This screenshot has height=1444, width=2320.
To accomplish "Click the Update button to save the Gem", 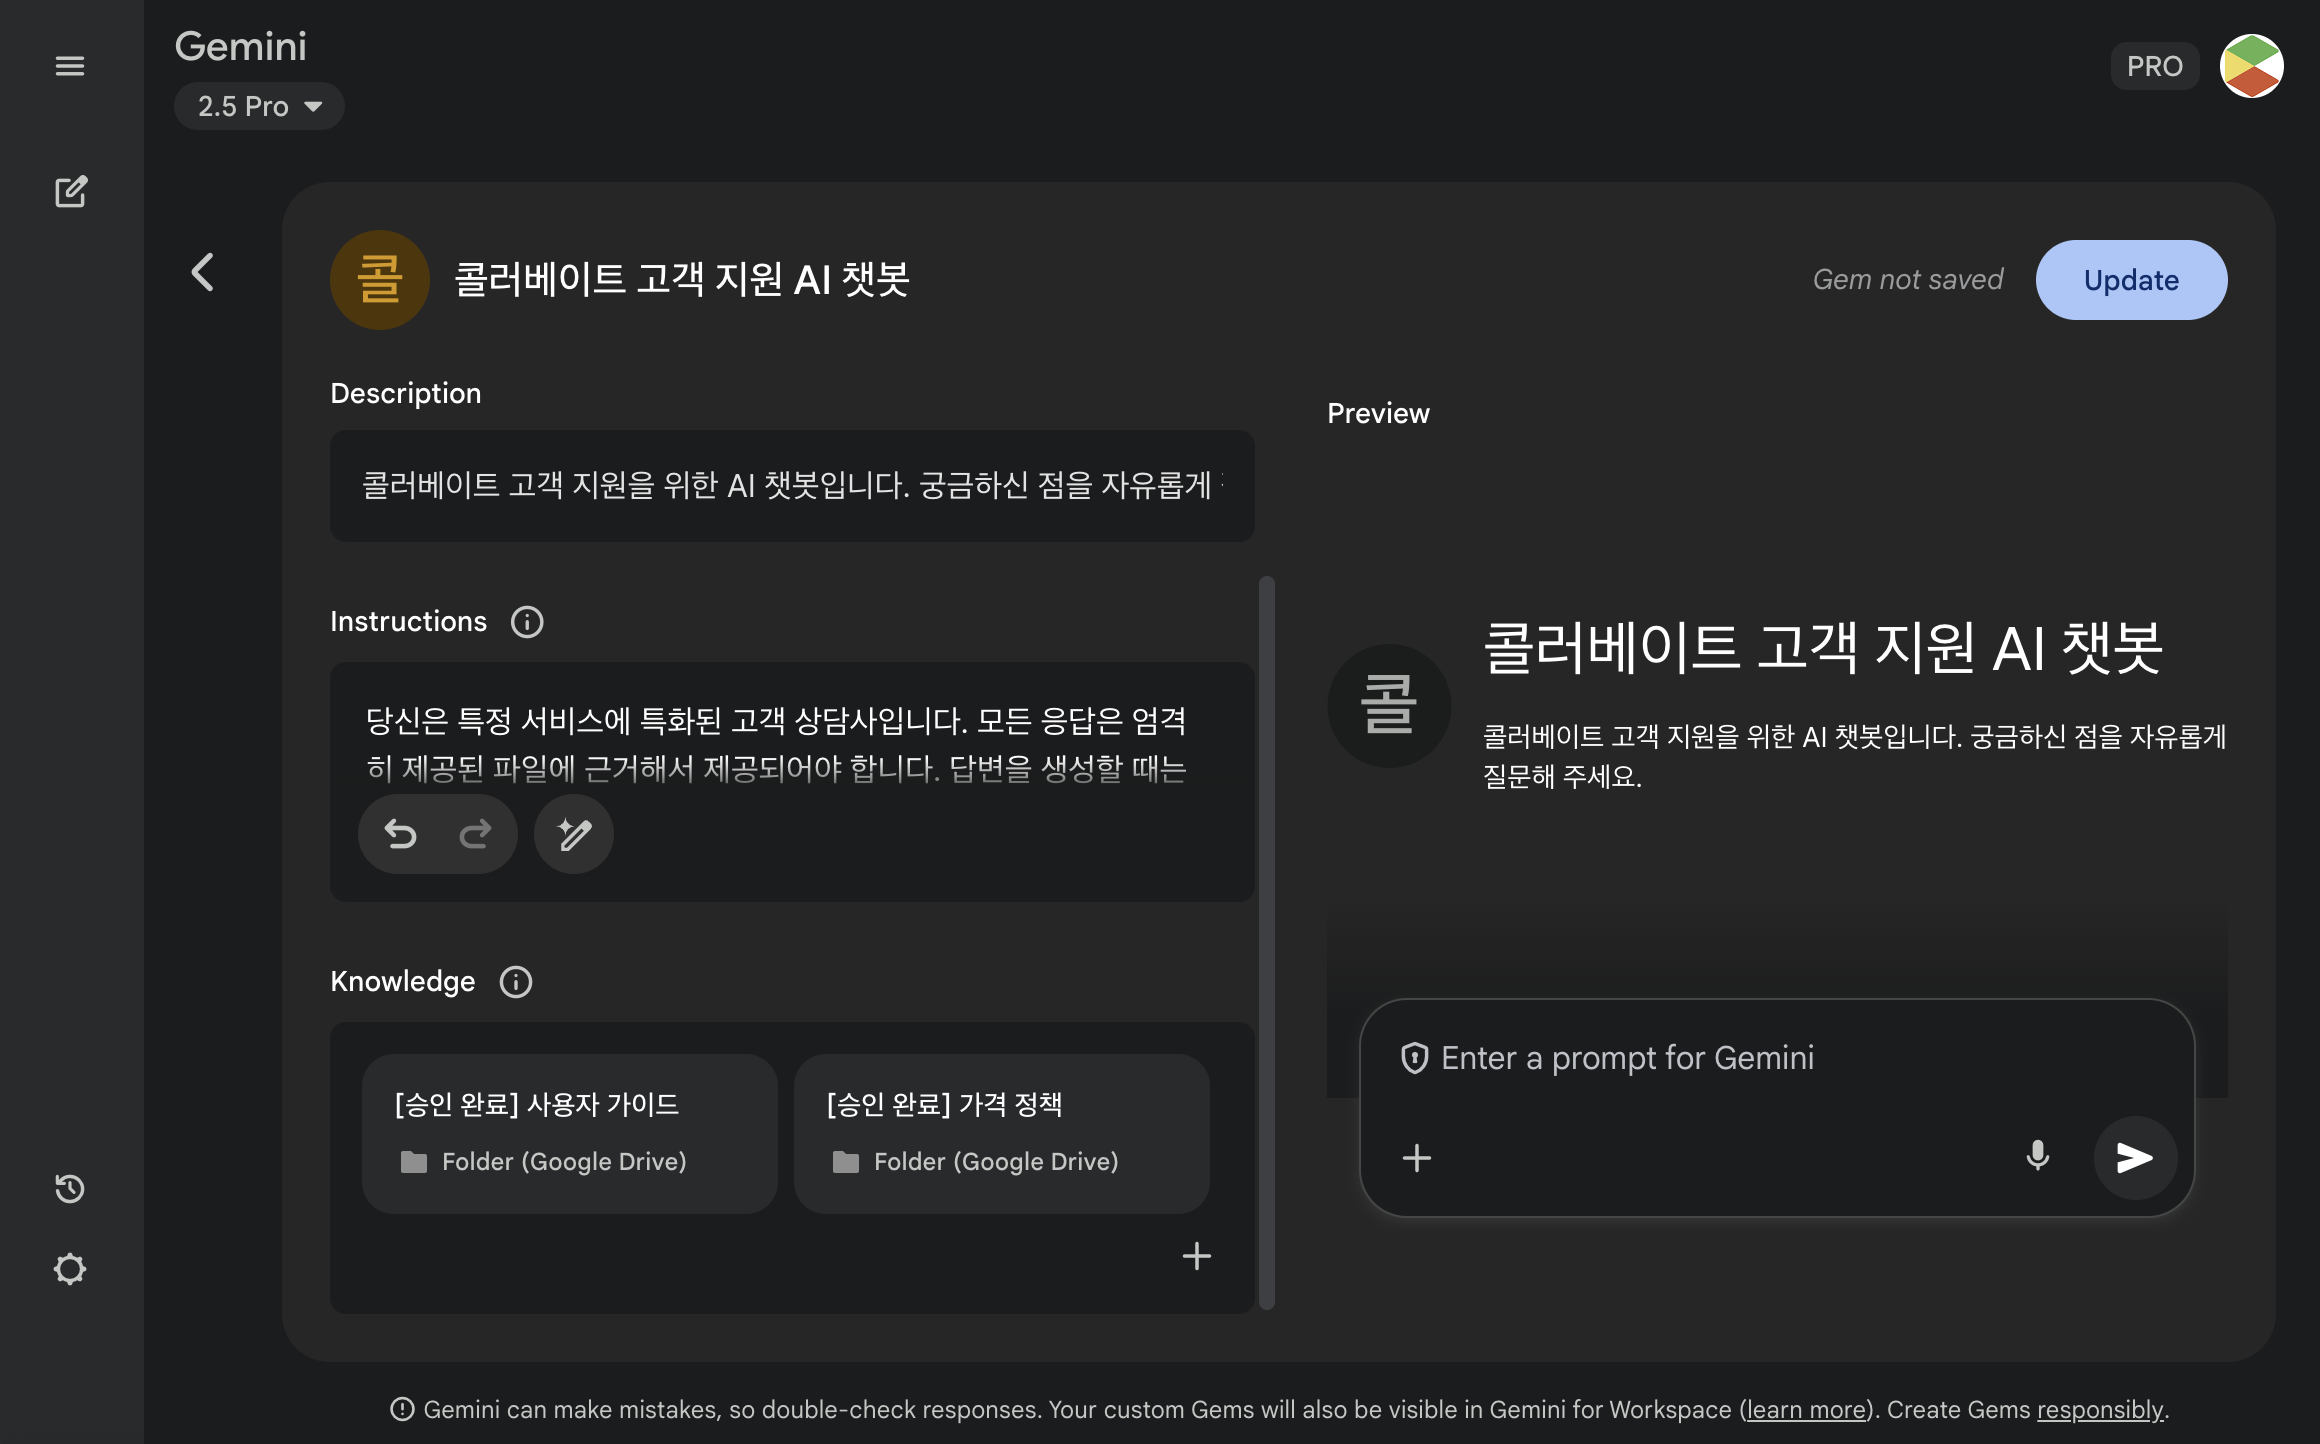I will (2131, 280).
